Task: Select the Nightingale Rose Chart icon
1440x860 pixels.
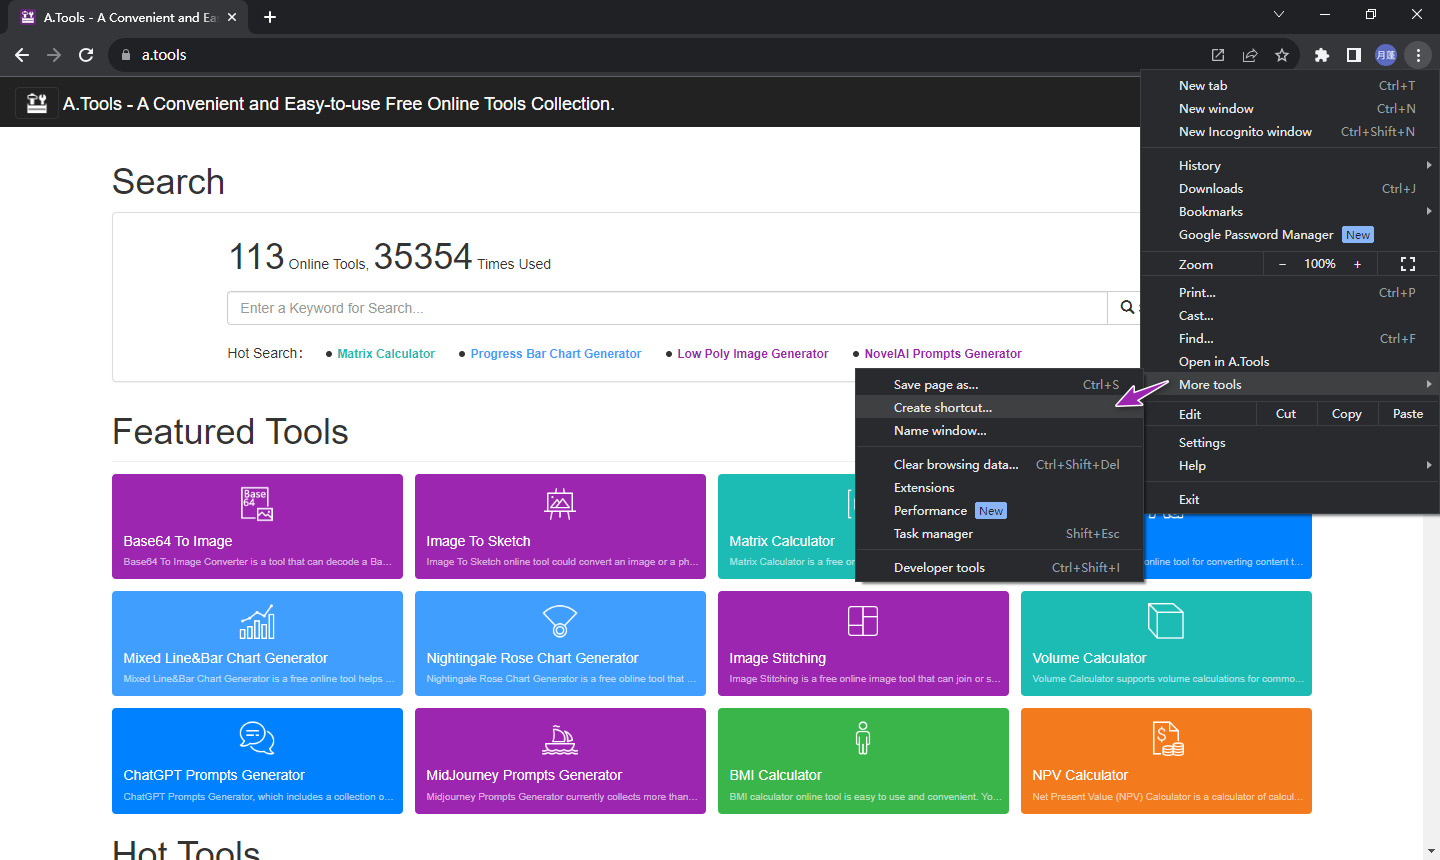Action: pyautogui.click(x=560, y=621)
